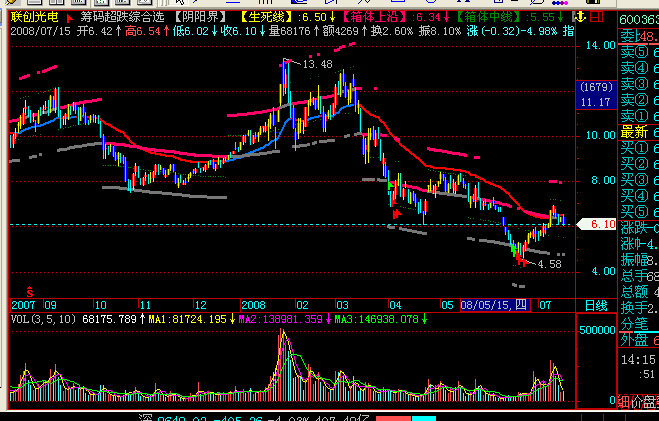Click the VOL(3,5,10) indicator title
Image resolution: width=659 pixels, height=421 pixels.
click(x=43, y=319)
